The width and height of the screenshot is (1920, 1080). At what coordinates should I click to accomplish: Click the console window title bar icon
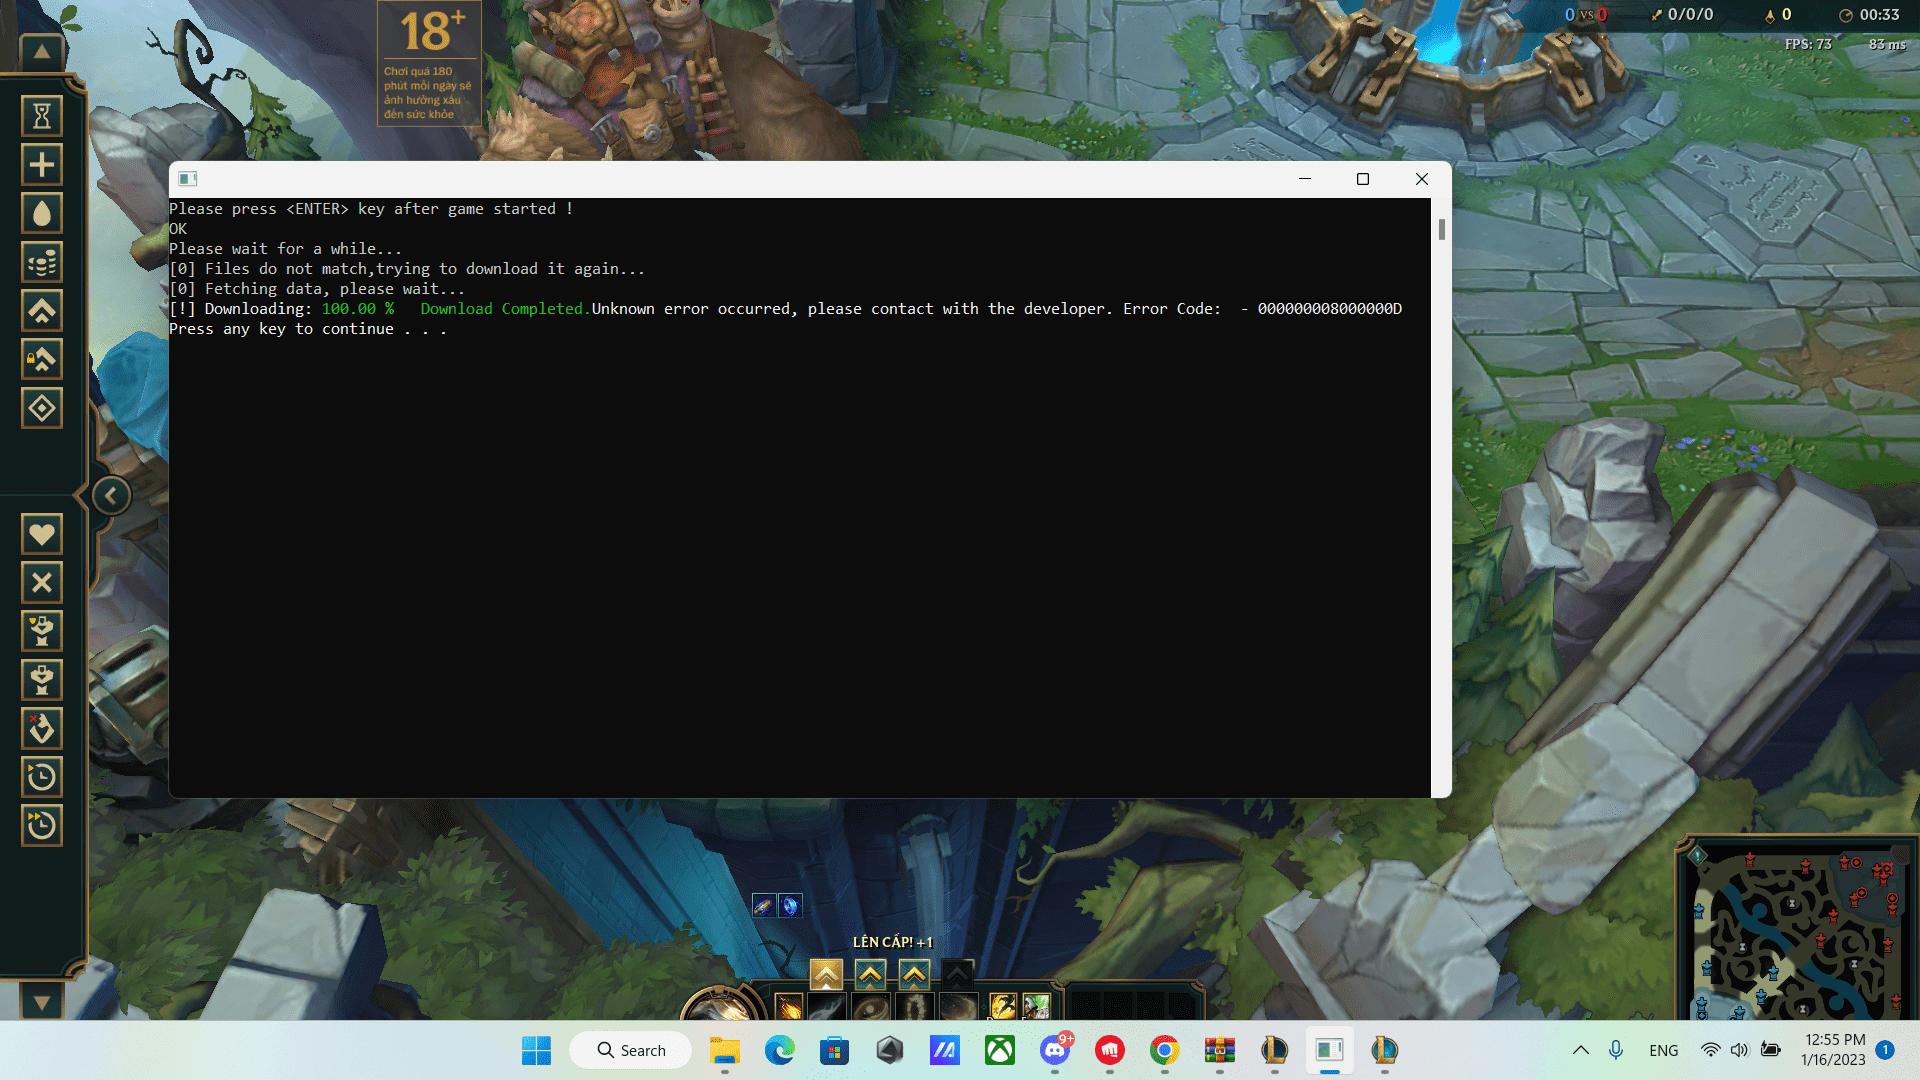(x=187, y=179)
